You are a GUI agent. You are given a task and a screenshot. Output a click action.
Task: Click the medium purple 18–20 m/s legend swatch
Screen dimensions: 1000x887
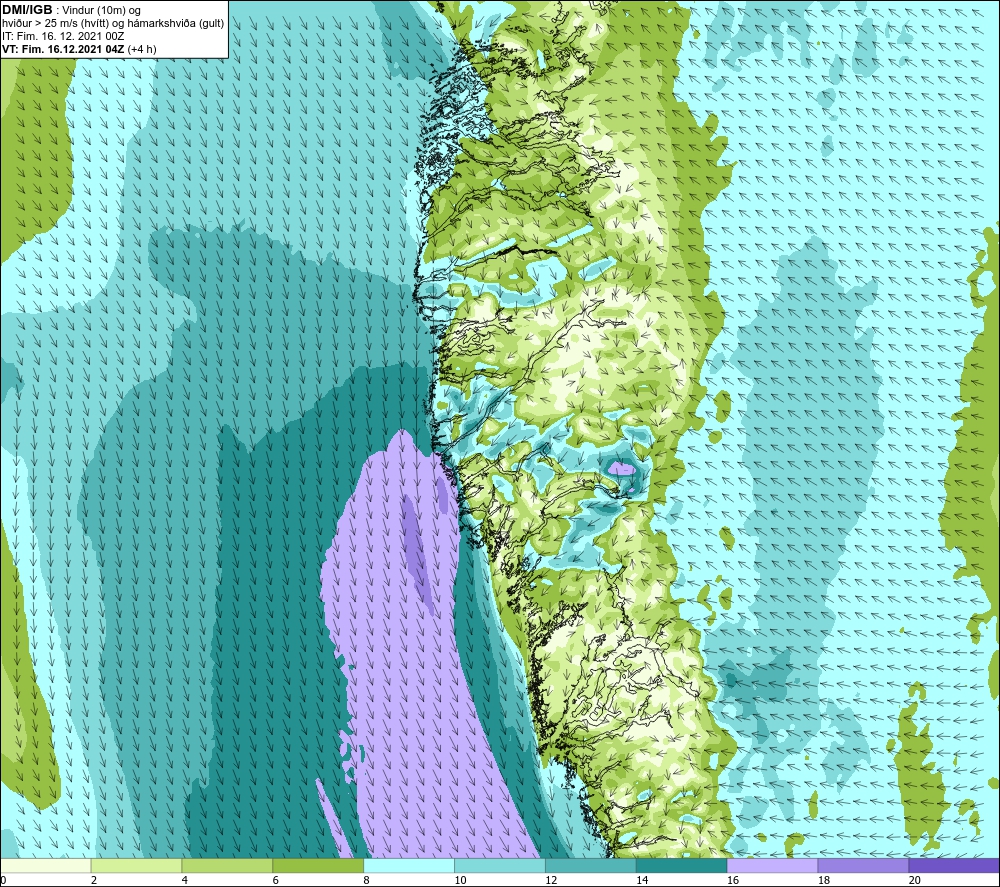pos(863,865)
